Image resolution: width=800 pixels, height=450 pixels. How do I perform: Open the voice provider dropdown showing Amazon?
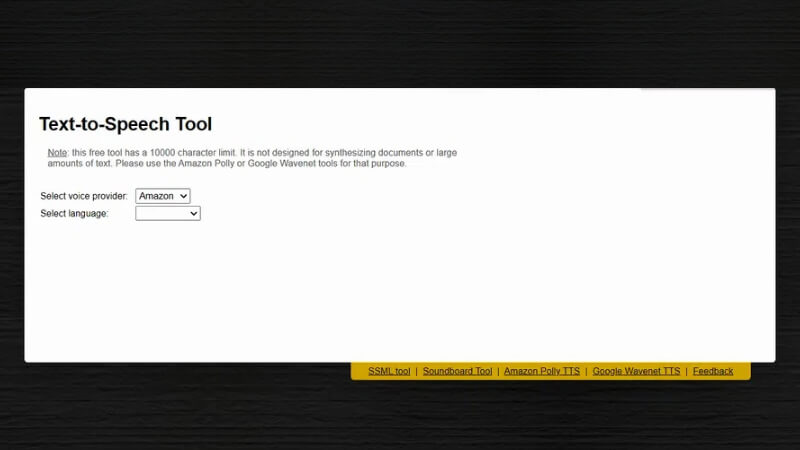pos(163,196)
